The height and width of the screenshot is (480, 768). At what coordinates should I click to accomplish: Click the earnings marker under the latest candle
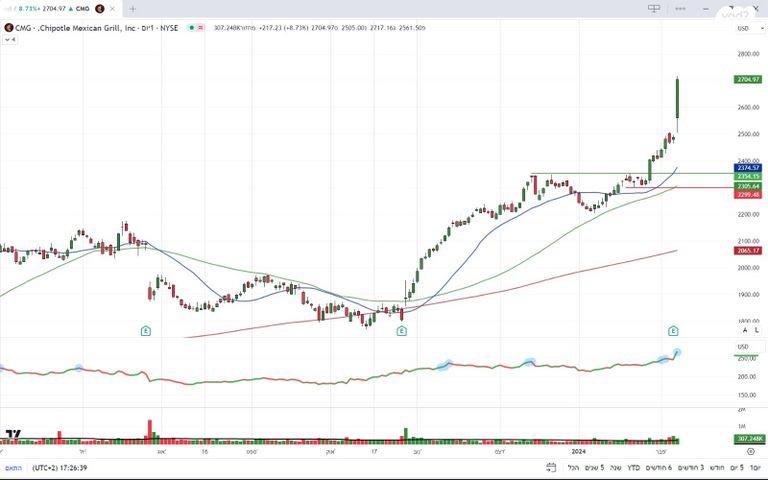pyautogui.click(x=673, y=330)
